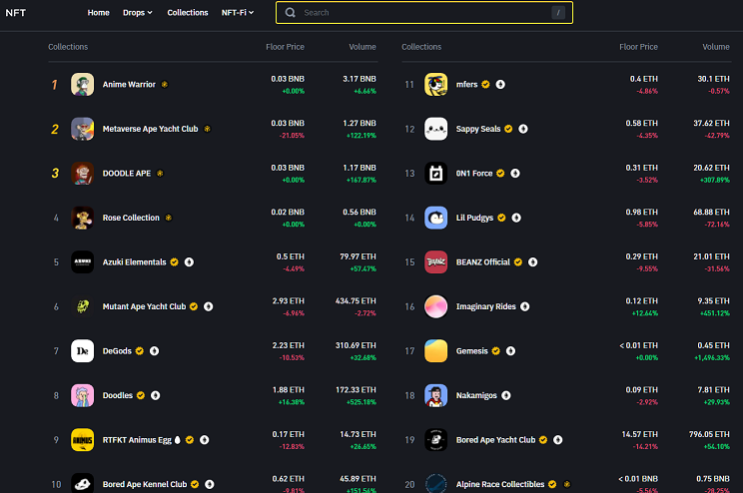Click the Bored Ape Yacht Club logo
Viewport: 743px width, 493px height.
coord(436,440)
